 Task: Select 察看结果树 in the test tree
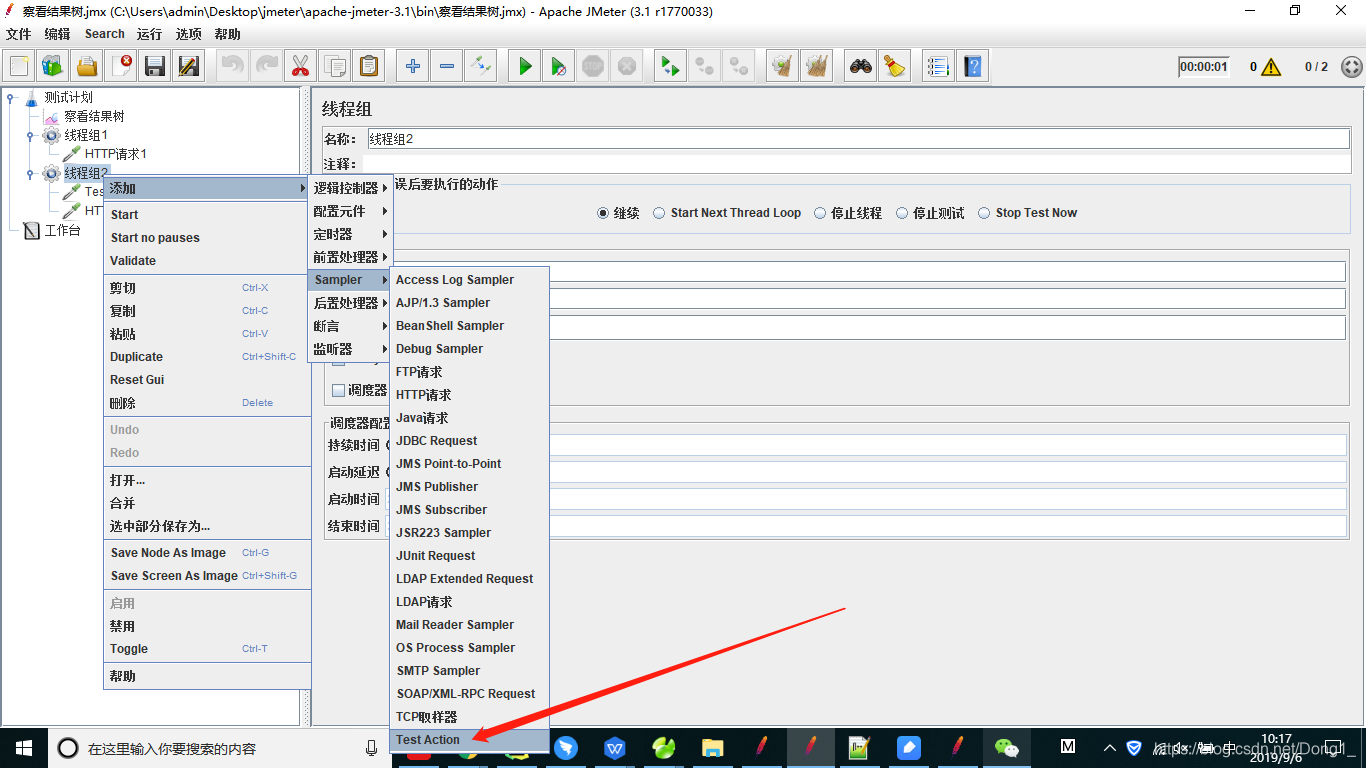click(x=94, y=117)
